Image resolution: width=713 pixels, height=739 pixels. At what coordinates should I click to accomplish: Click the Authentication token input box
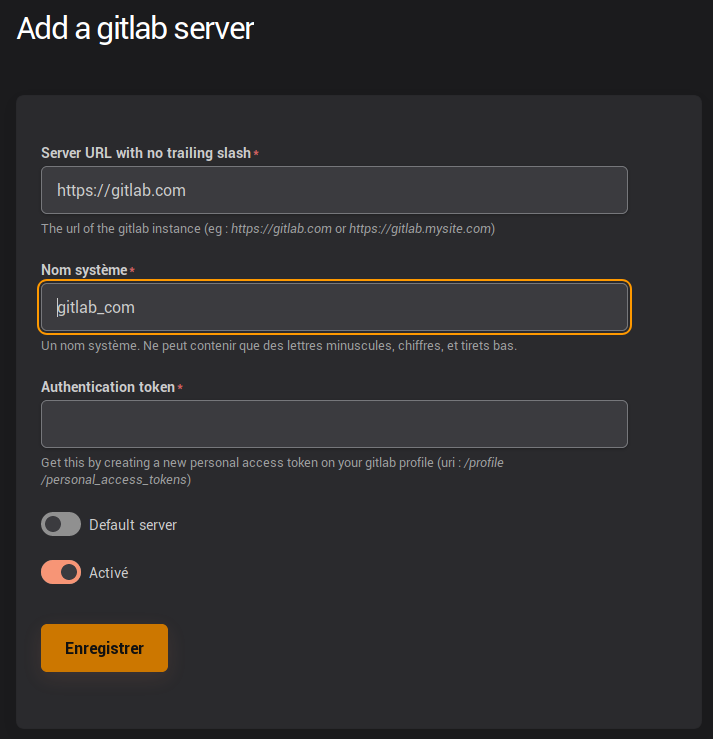pyautogui.click(x=334, y=424)
